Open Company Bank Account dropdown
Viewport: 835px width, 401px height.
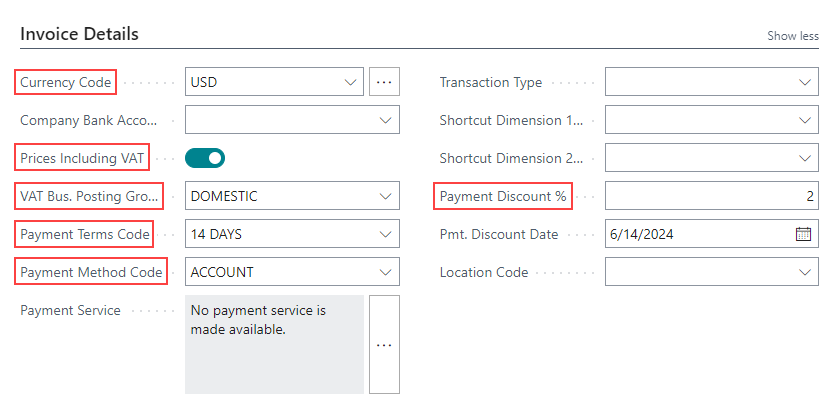(386, 120)
